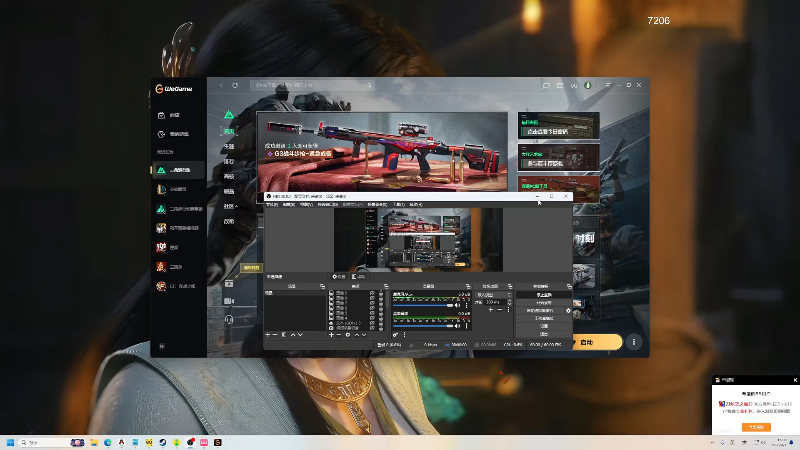Toggle visibility eye for 图像 4 source

(x=372, y=318)
